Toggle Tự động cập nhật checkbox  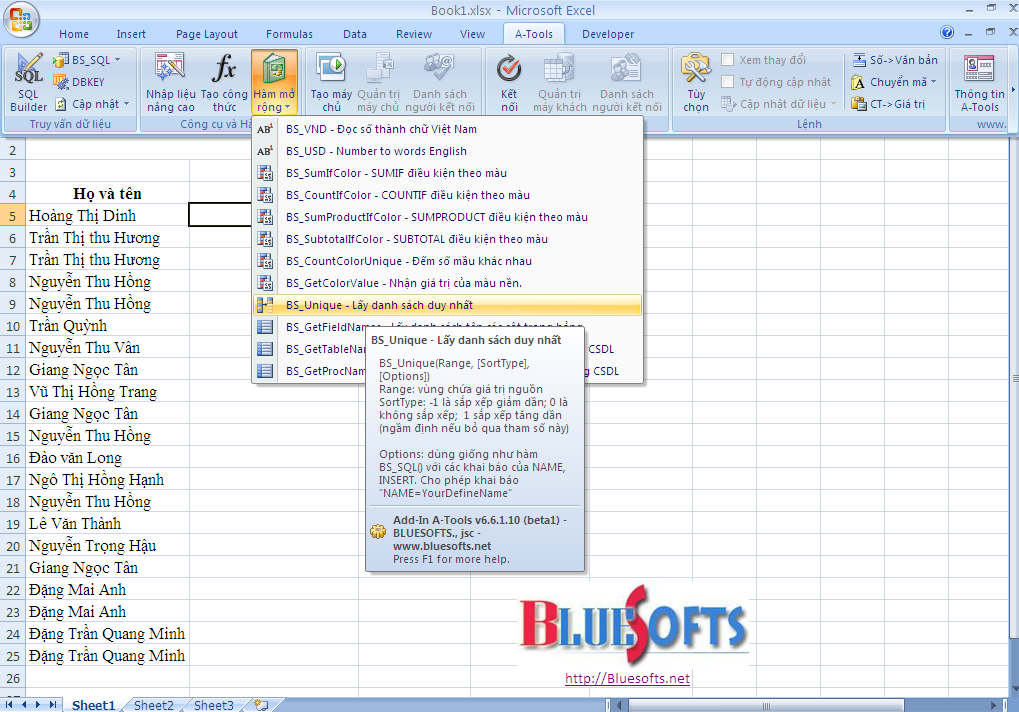click(x=728, y=82)
